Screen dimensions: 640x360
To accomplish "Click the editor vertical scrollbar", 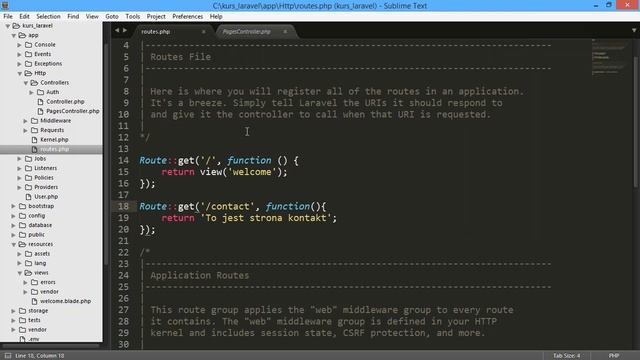I will pyautogui.click(x=635, y=122).
